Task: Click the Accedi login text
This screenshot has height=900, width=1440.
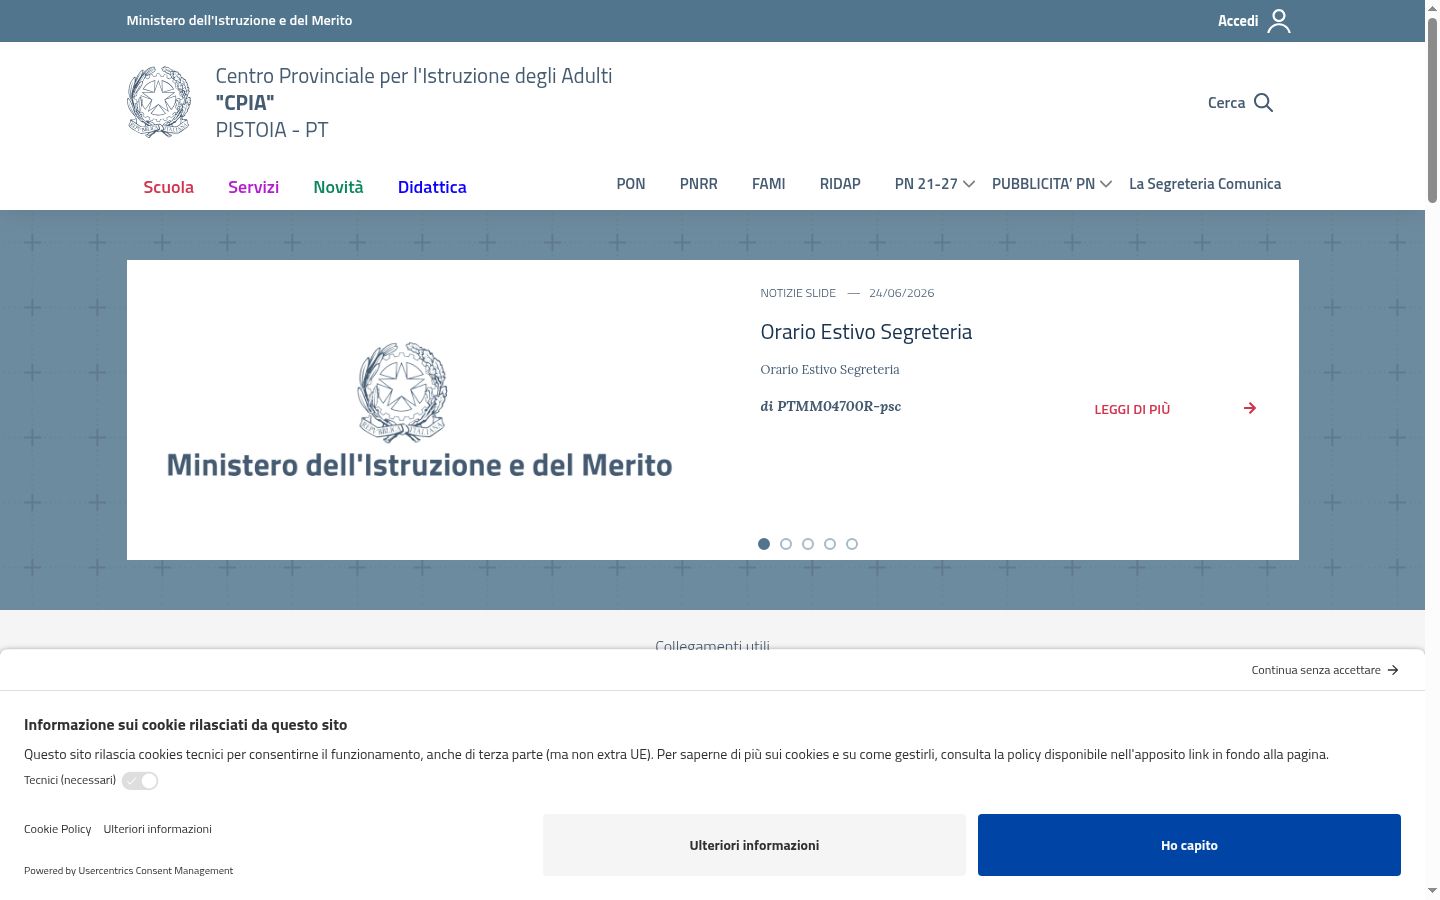Action: tap(1238, 21)
